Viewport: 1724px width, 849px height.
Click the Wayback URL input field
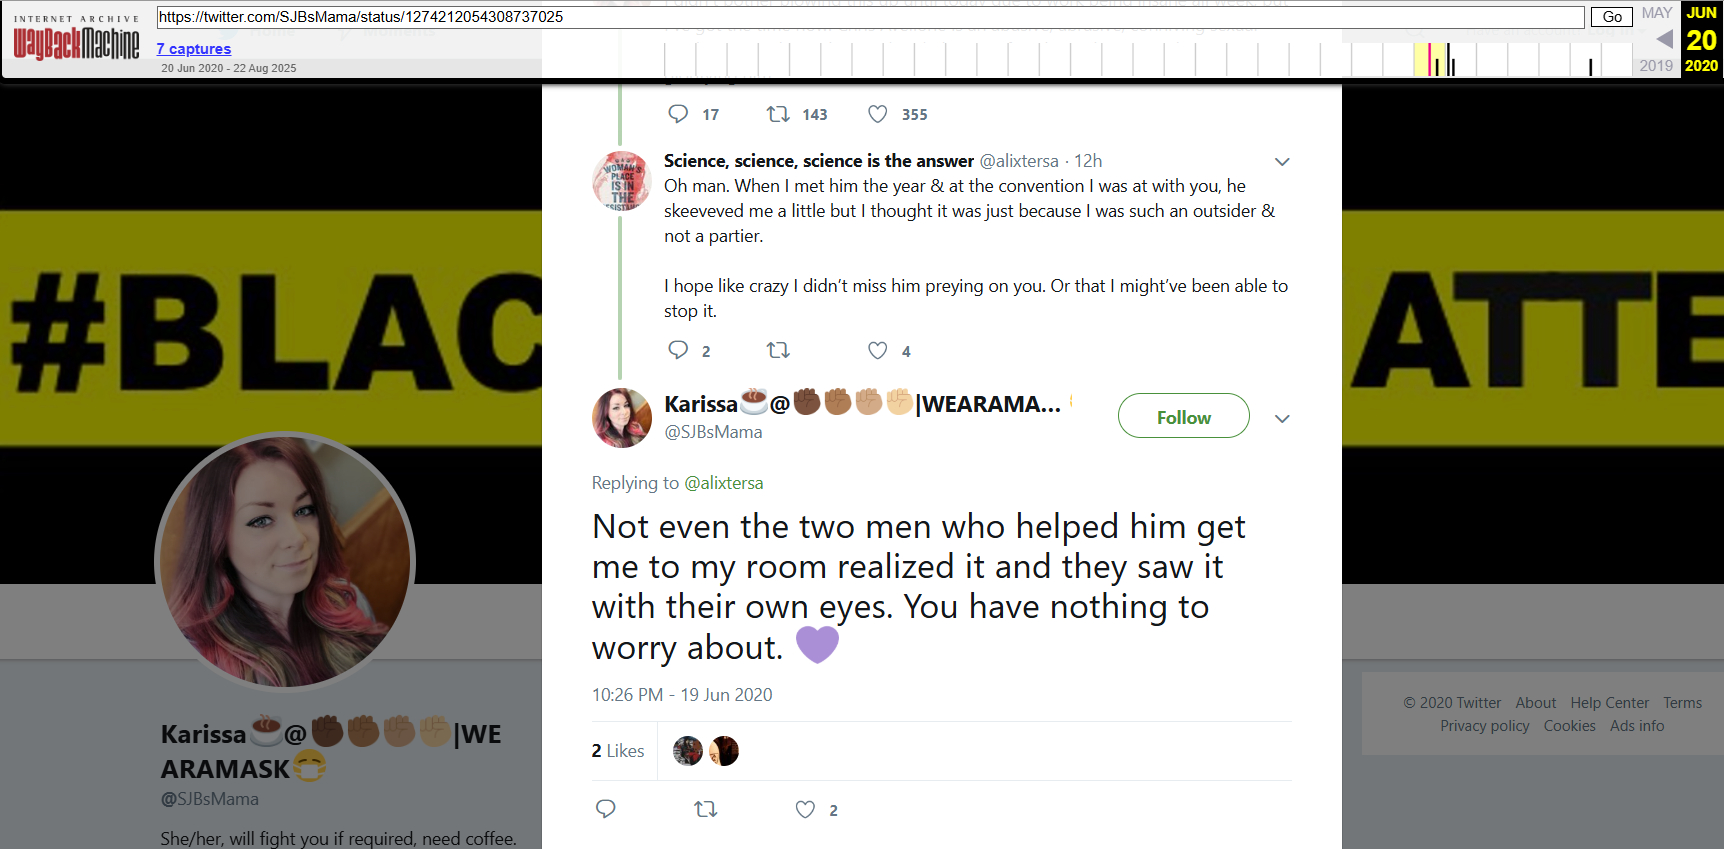(x=870, y=17)
